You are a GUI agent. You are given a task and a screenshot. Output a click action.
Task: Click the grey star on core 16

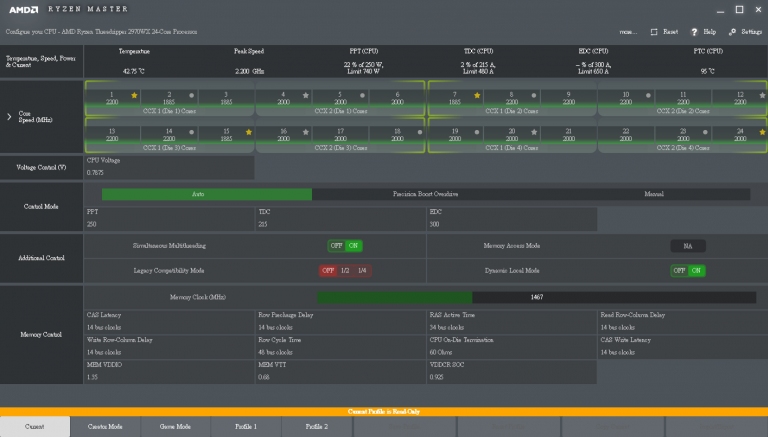point(306,132)
